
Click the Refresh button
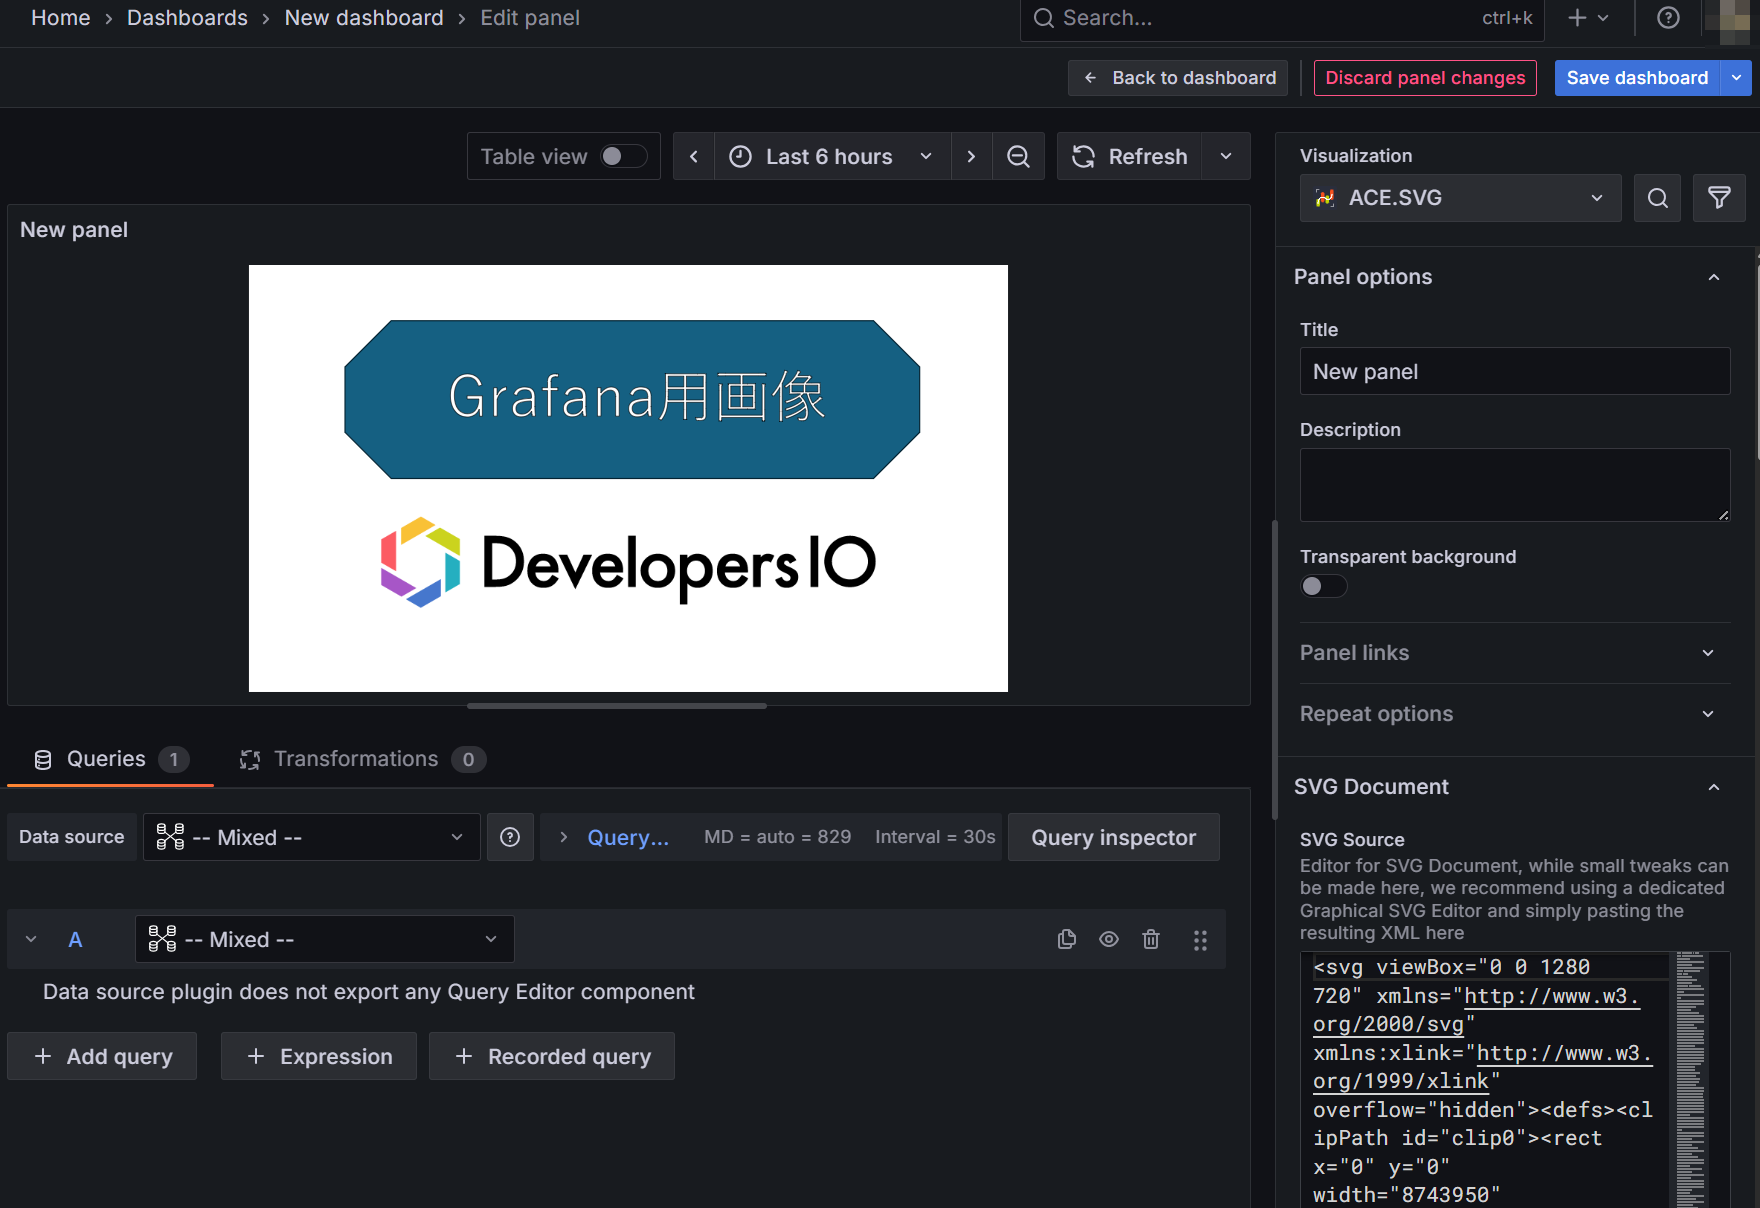1130,156
